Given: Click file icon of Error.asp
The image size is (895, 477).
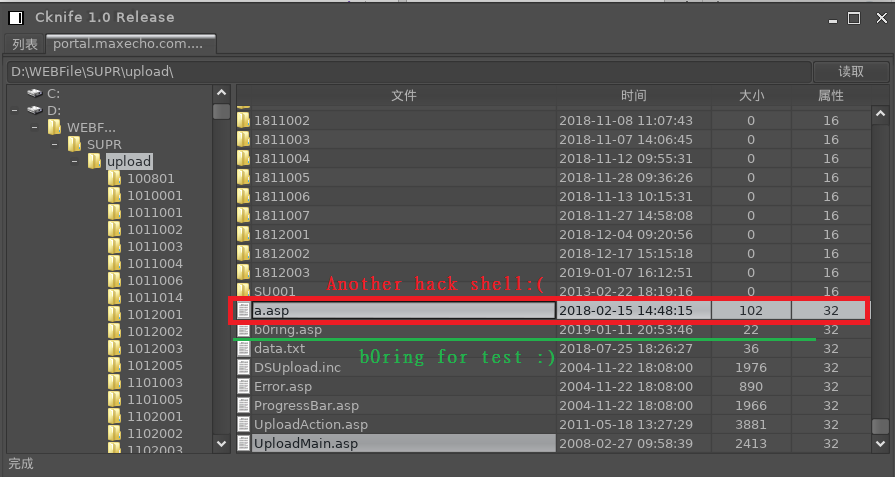Looking at the screenshot, I should pos(244,386).
